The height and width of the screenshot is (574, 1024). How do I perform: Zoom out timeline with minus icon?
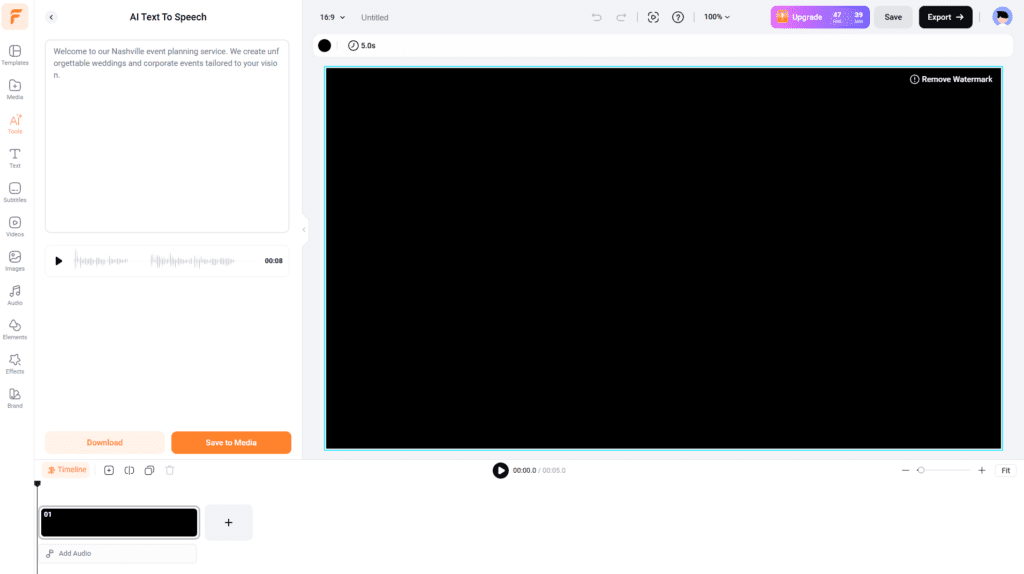(905, 470)
